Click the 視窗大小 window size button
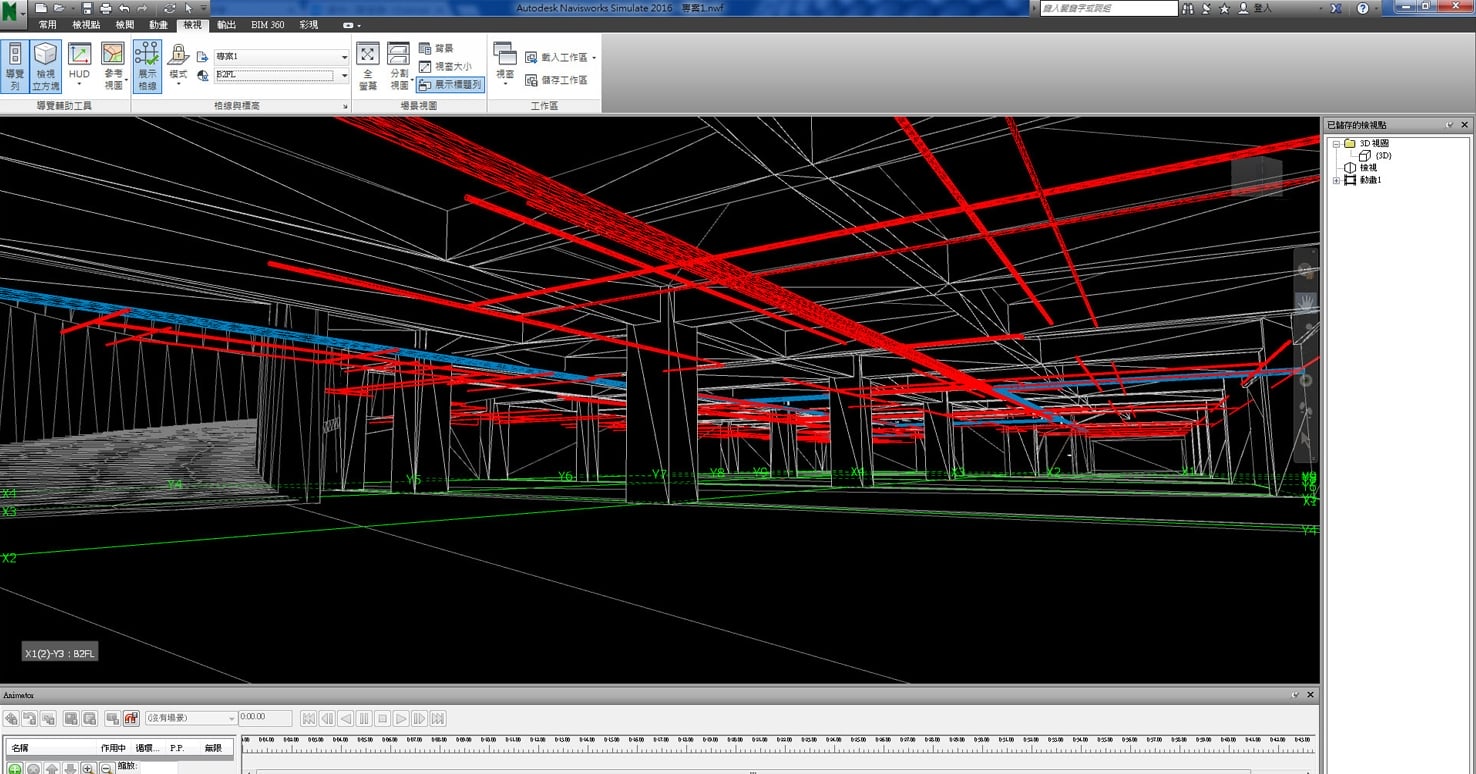 445,66
